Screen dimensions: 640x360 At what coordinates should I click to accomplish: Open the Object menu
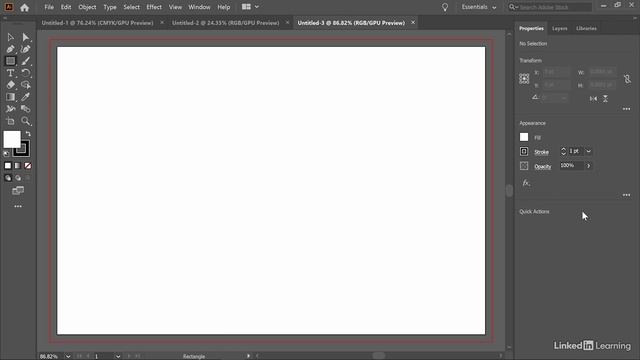[87, 7]
